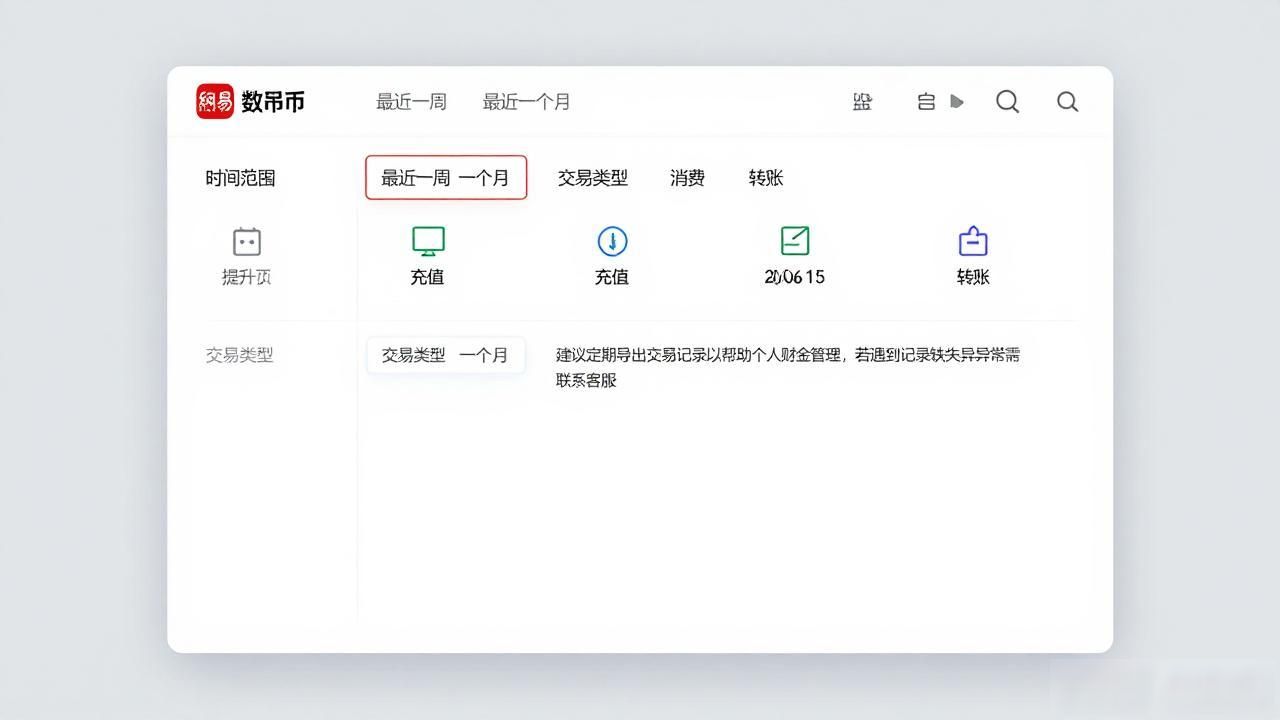Select the red-outlined 最近一周 一个月 filter
Screen dimensions: 1280x720
coord(446,178)
